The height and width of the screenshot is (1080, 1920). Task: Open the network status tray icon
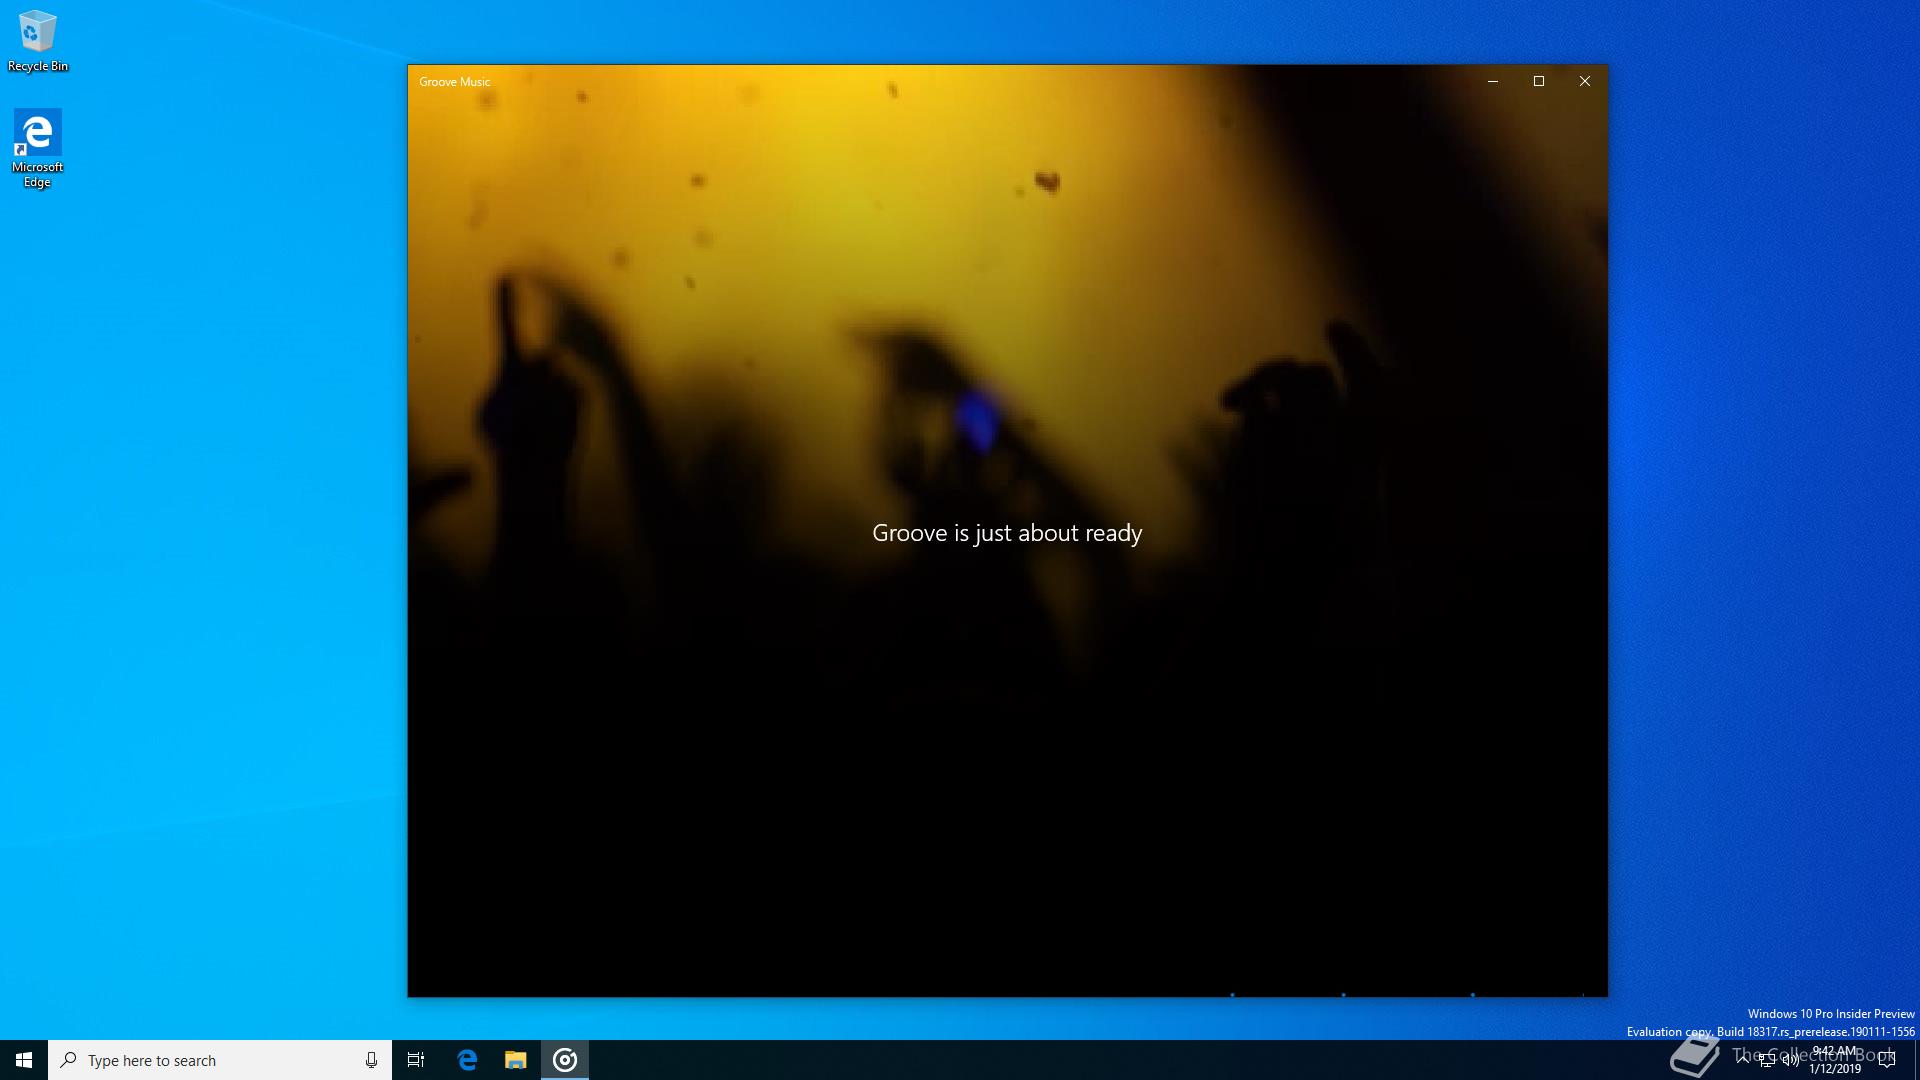[x=1767, y=1060]
